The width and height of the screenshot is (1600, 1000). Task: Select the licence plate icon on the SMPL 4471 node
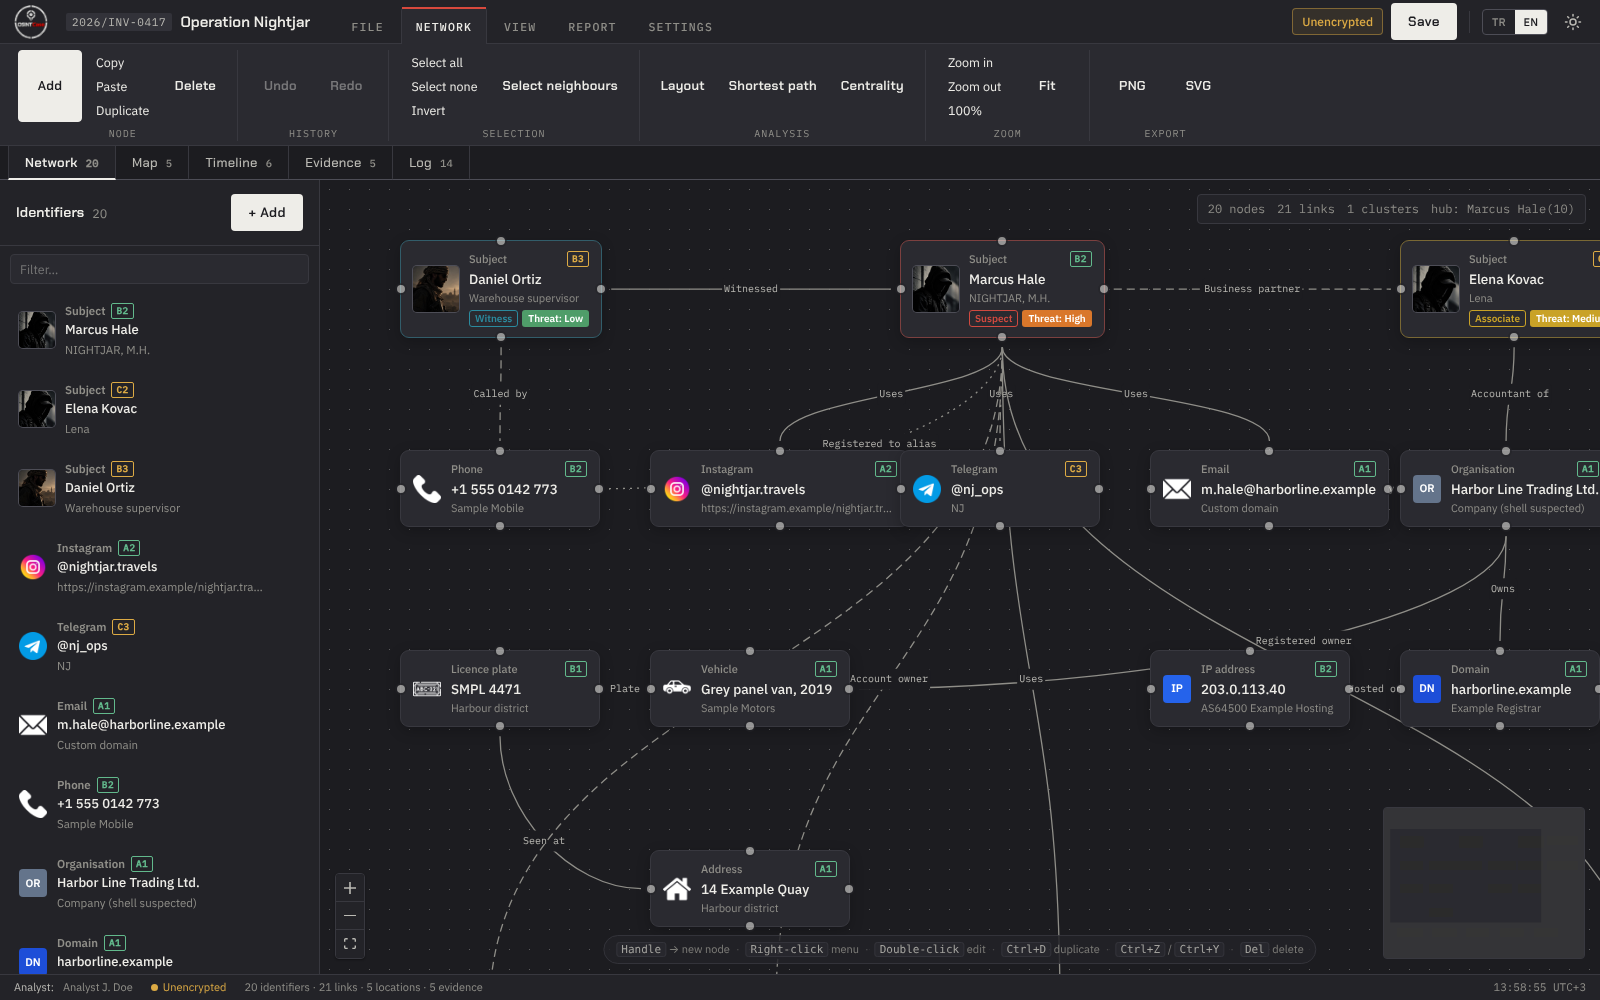pyautogui.click(x=427, y=689)
